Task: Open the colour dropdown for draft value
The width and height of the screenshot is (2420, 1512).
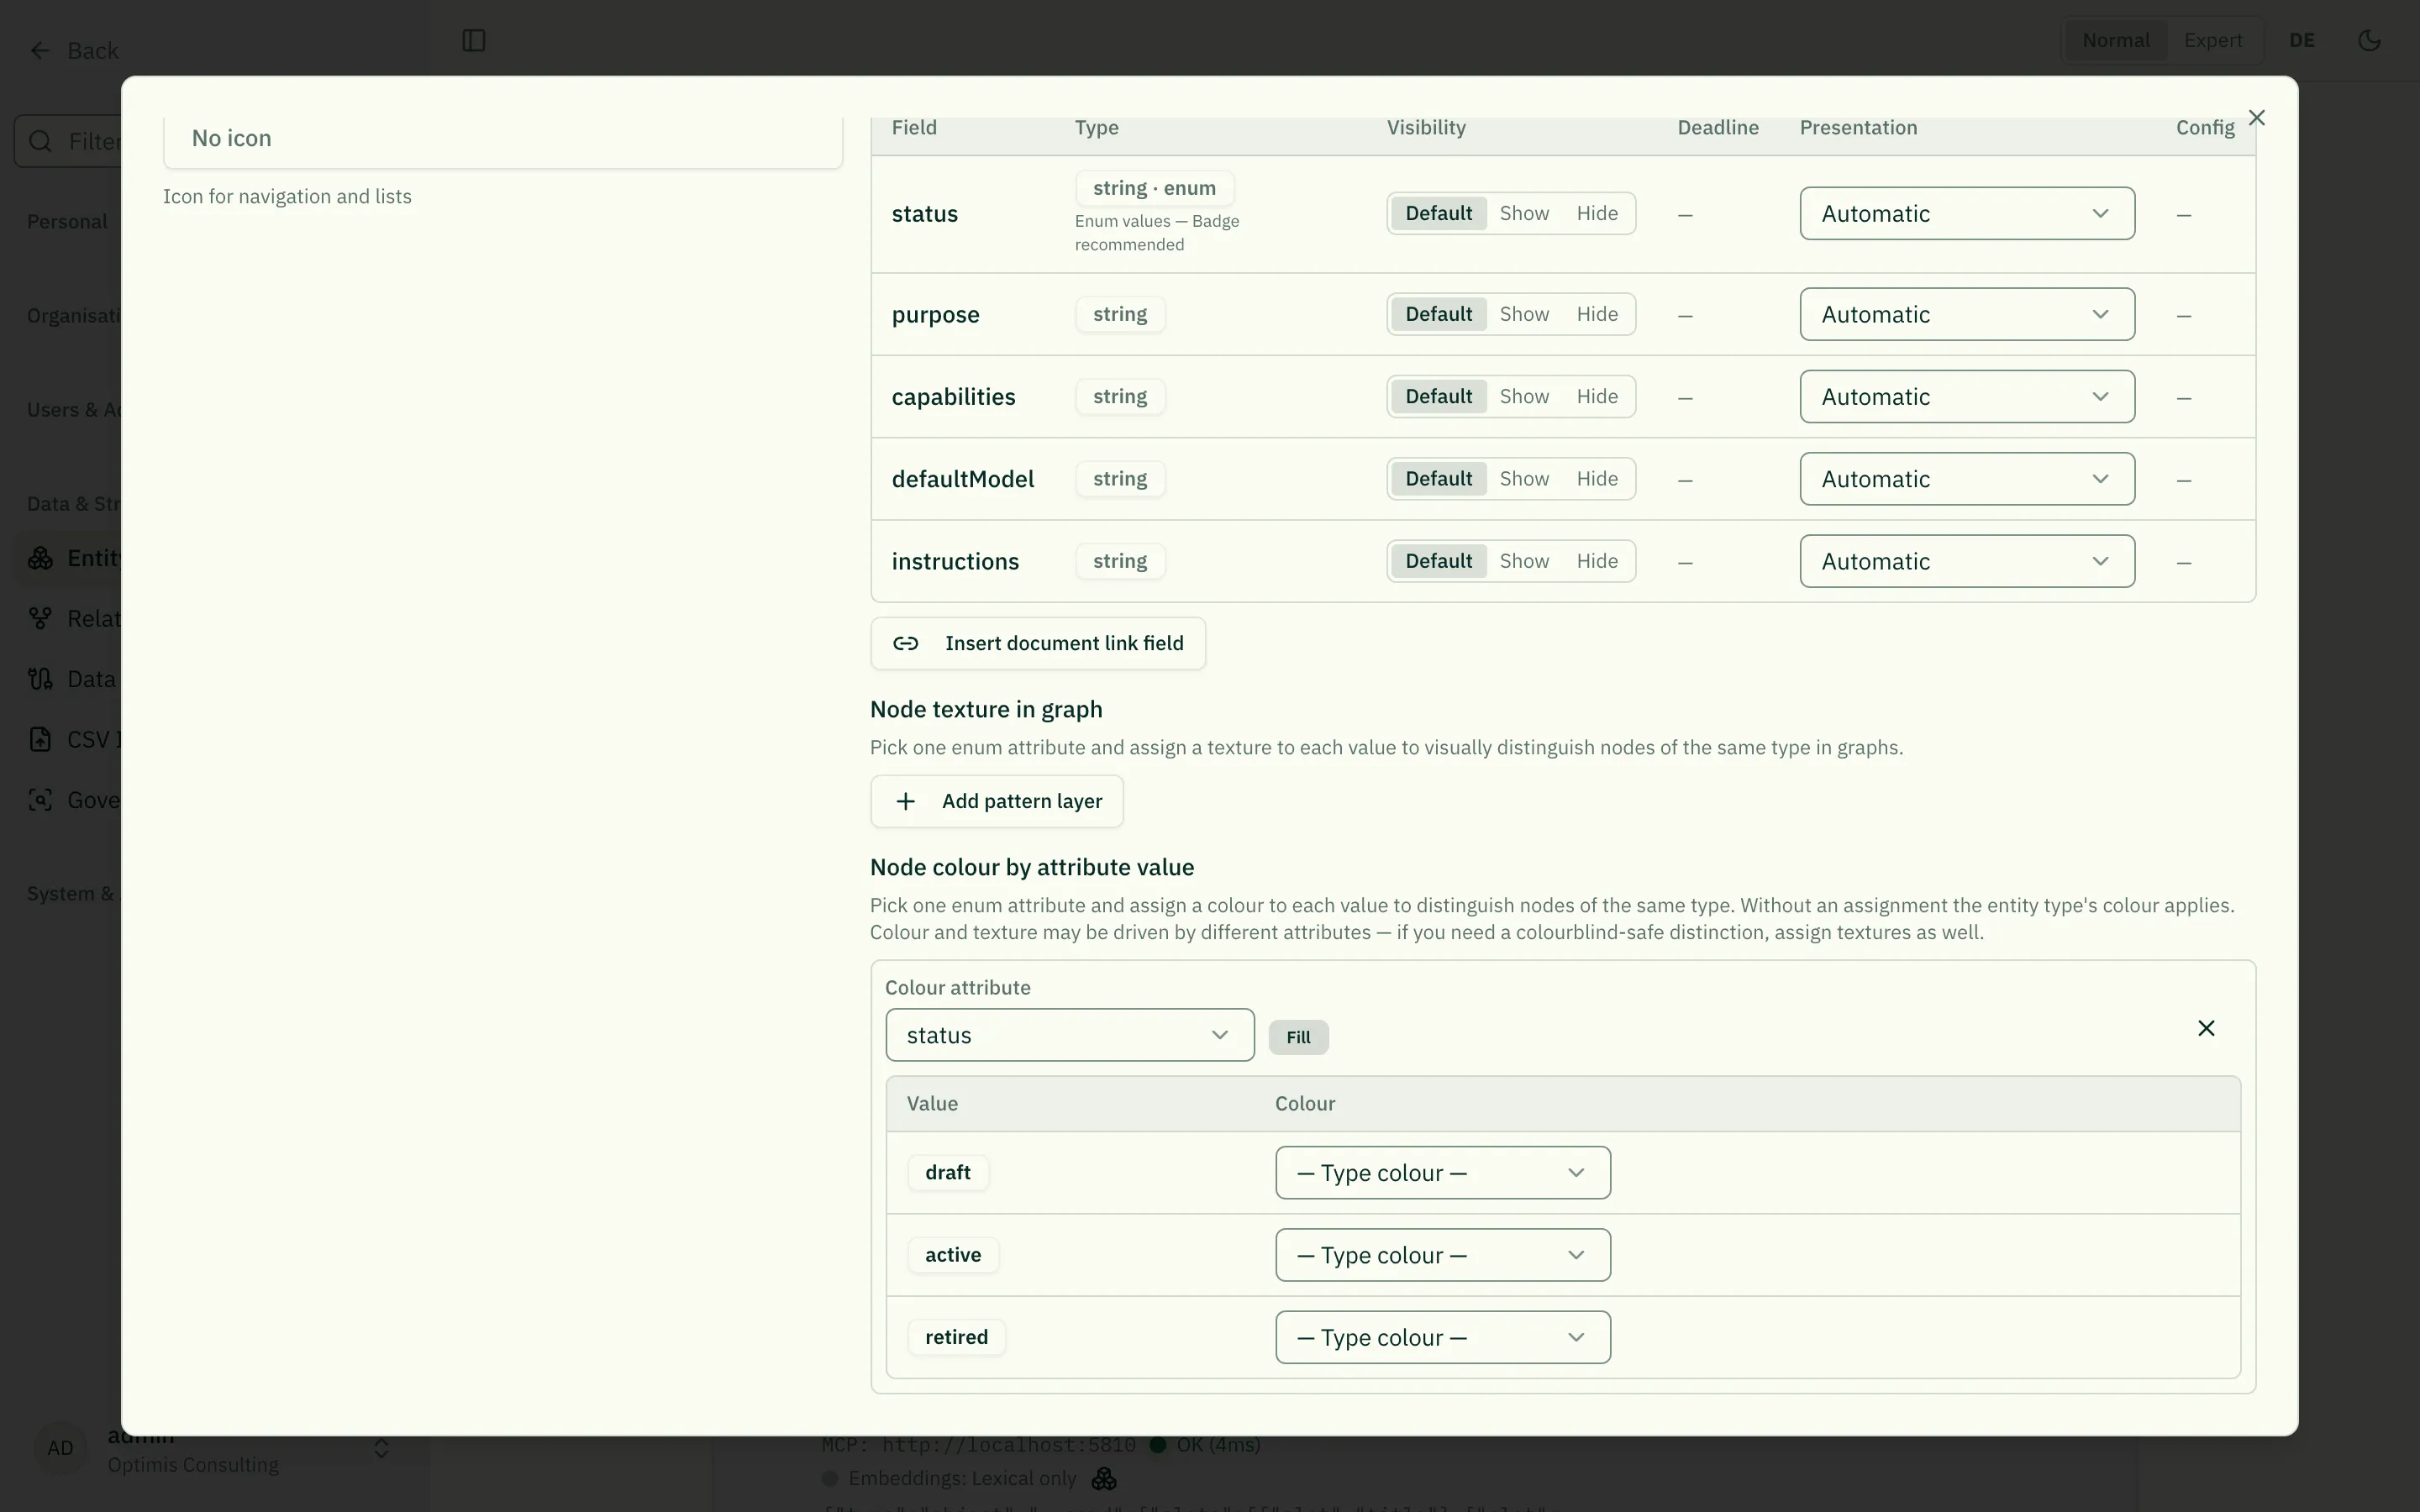Action: (x=1442, y=1173)
